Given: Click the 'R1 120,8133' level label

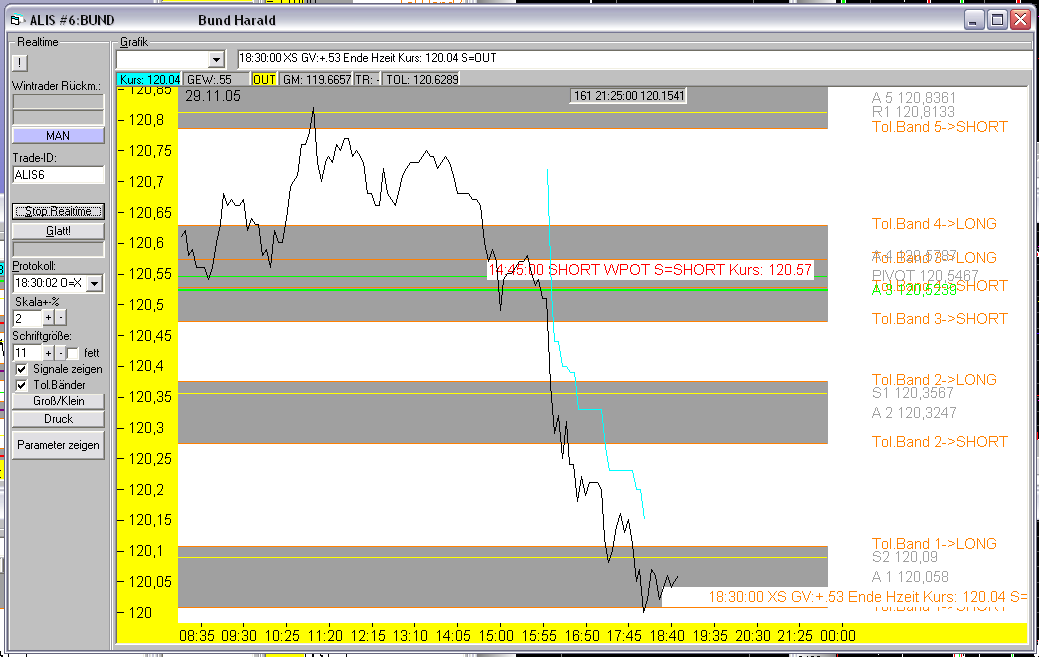Looking at the screenshot, I should pyautogui.click(x=913, y=112).
